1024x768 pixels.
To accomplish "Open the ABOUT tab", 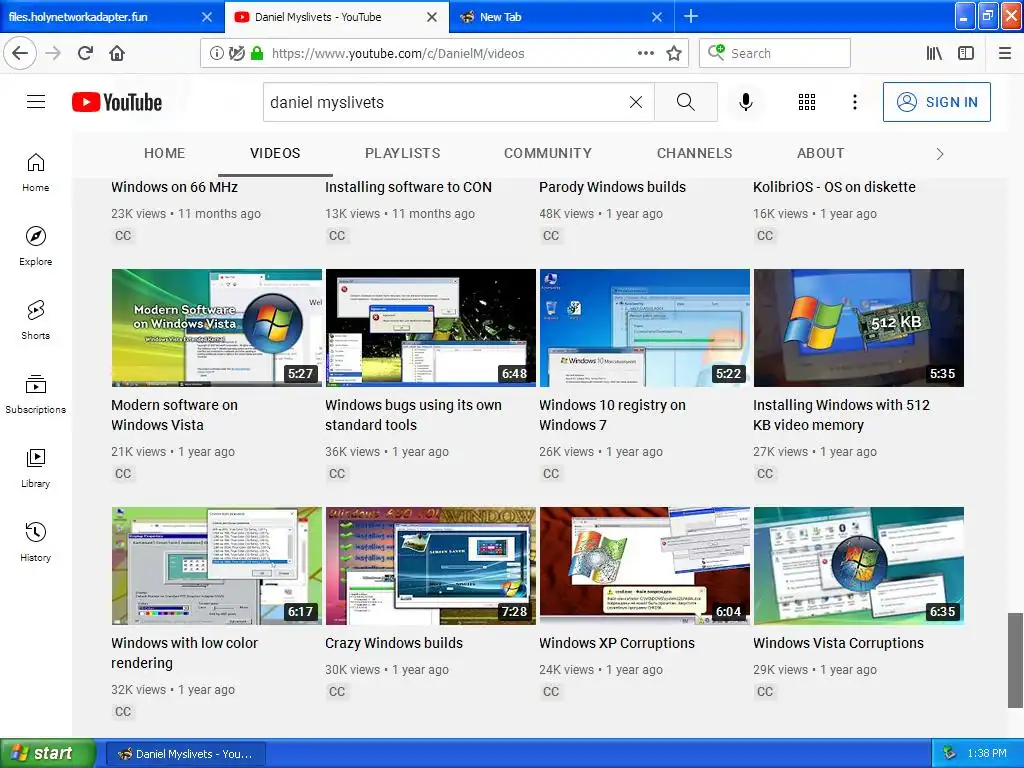I will (820, 153).
